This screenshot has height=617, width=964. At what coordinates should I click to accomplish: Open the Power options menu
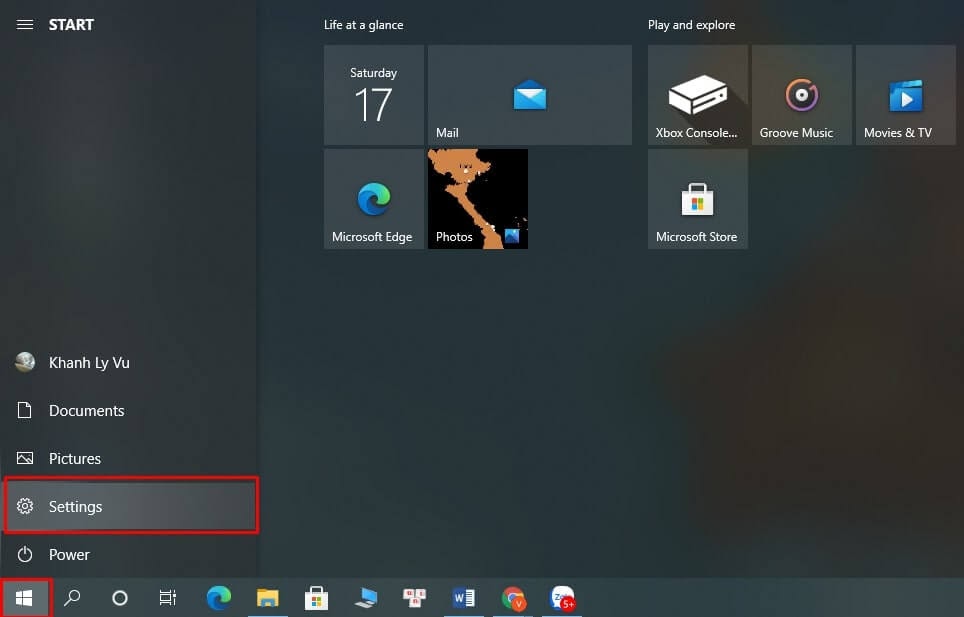(x=129, y=554)
